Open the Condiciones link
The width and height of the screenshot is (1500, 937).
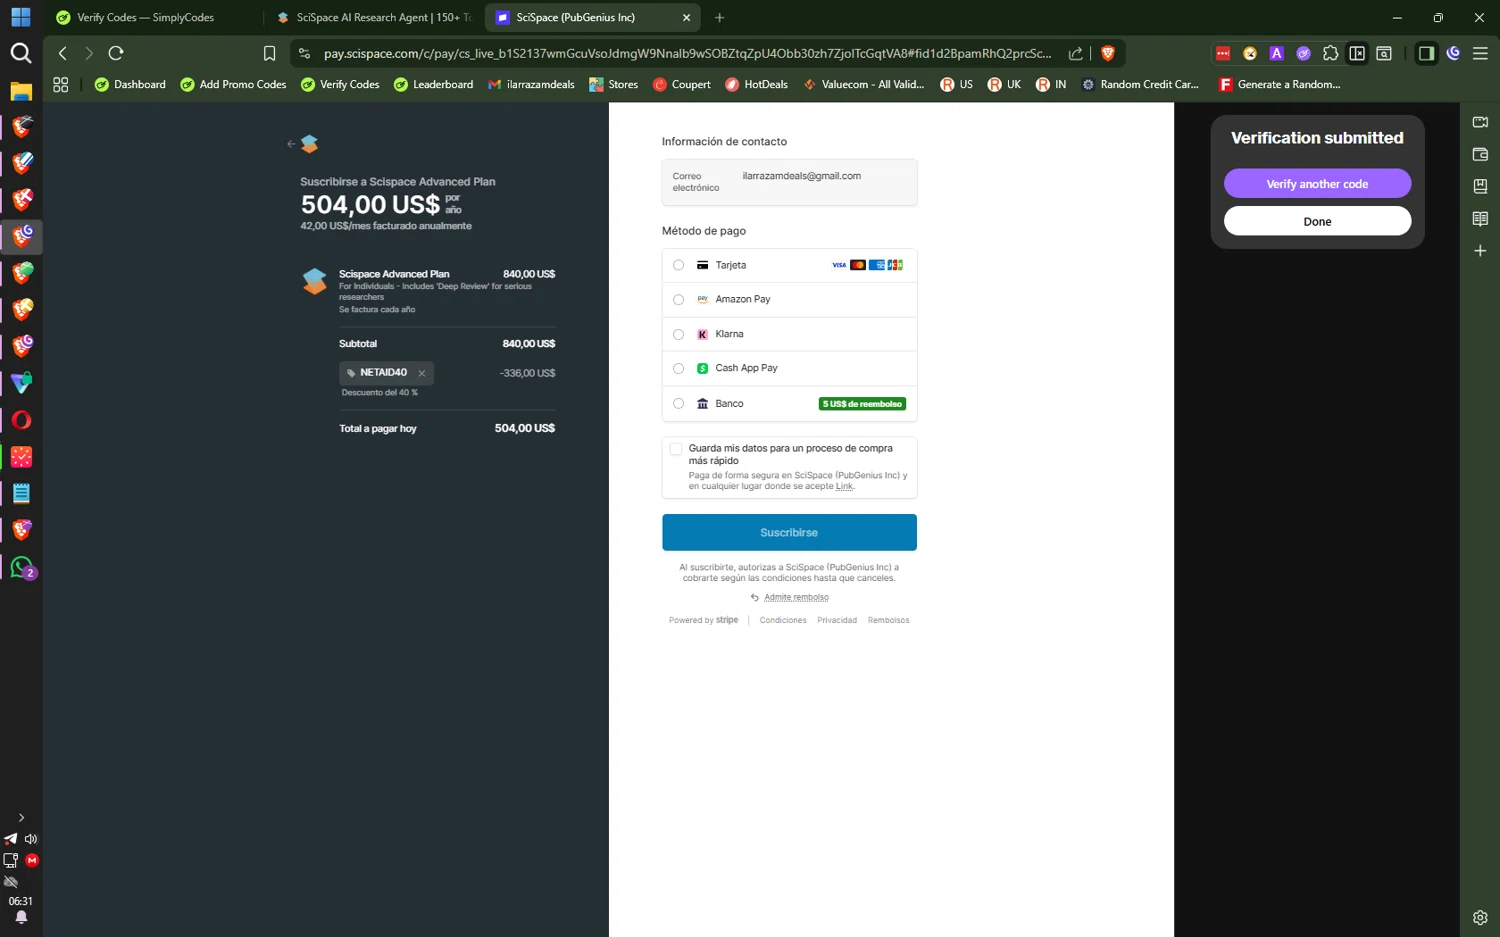(x=783, y=620)
